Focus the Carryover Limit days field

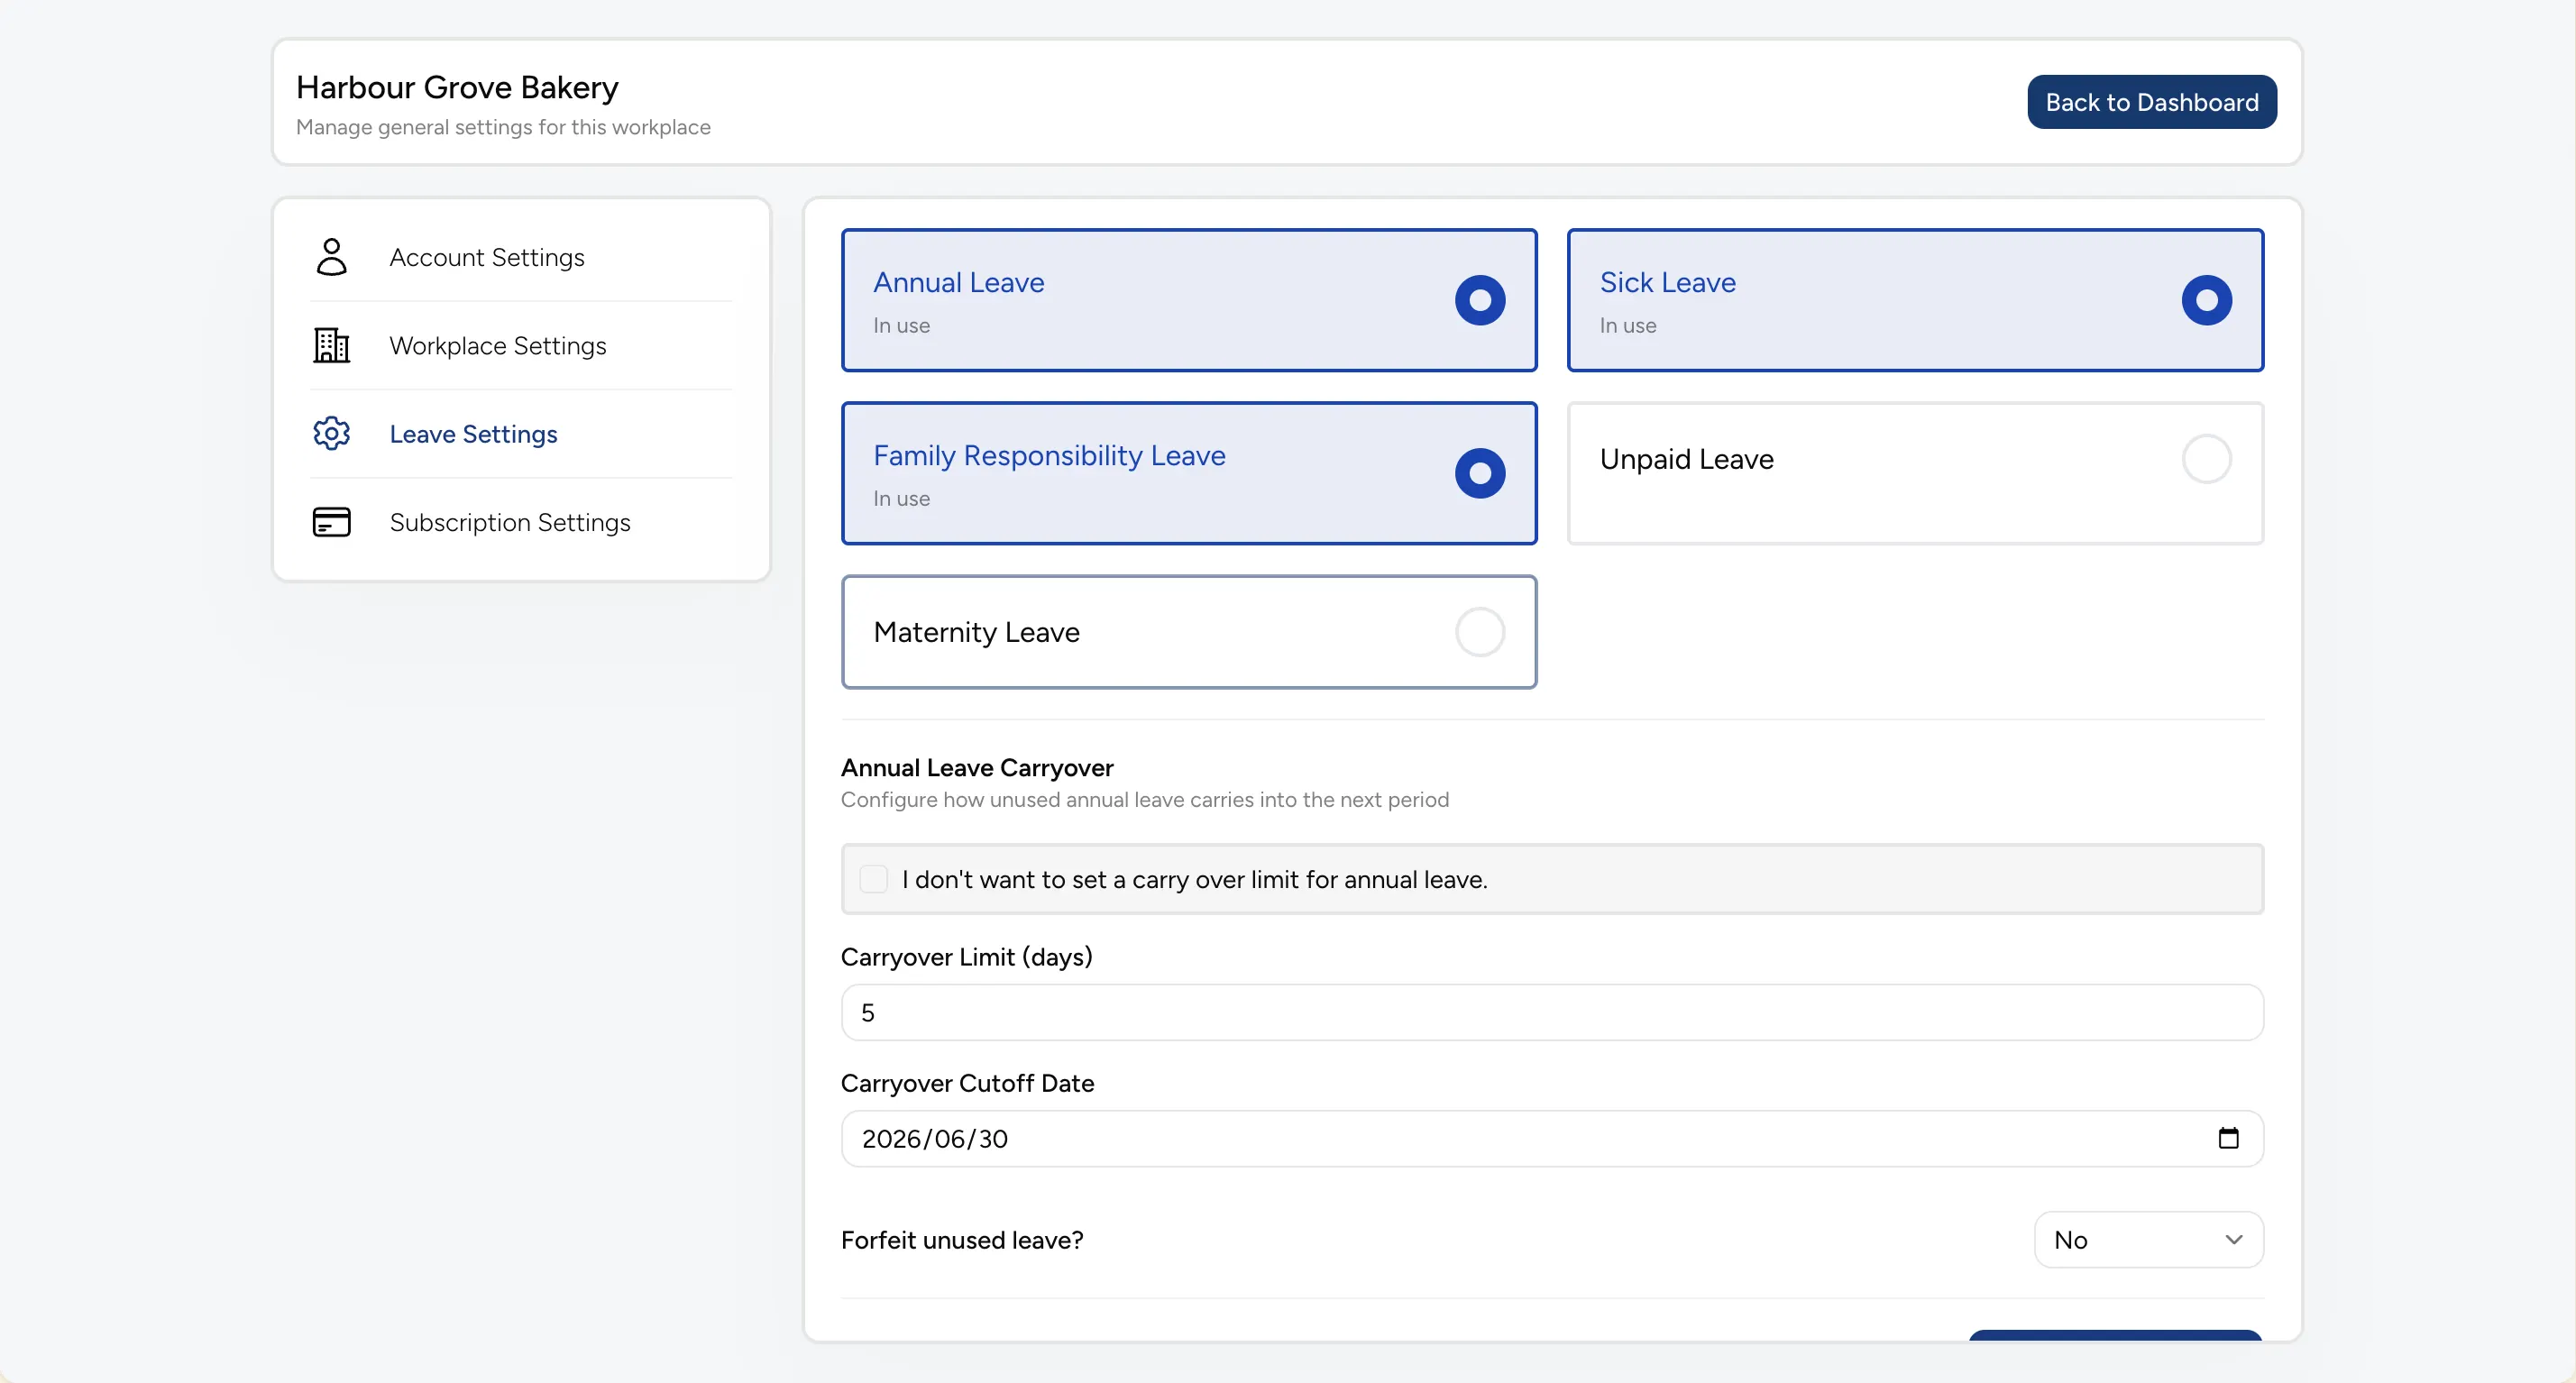pos(1552,1012)
